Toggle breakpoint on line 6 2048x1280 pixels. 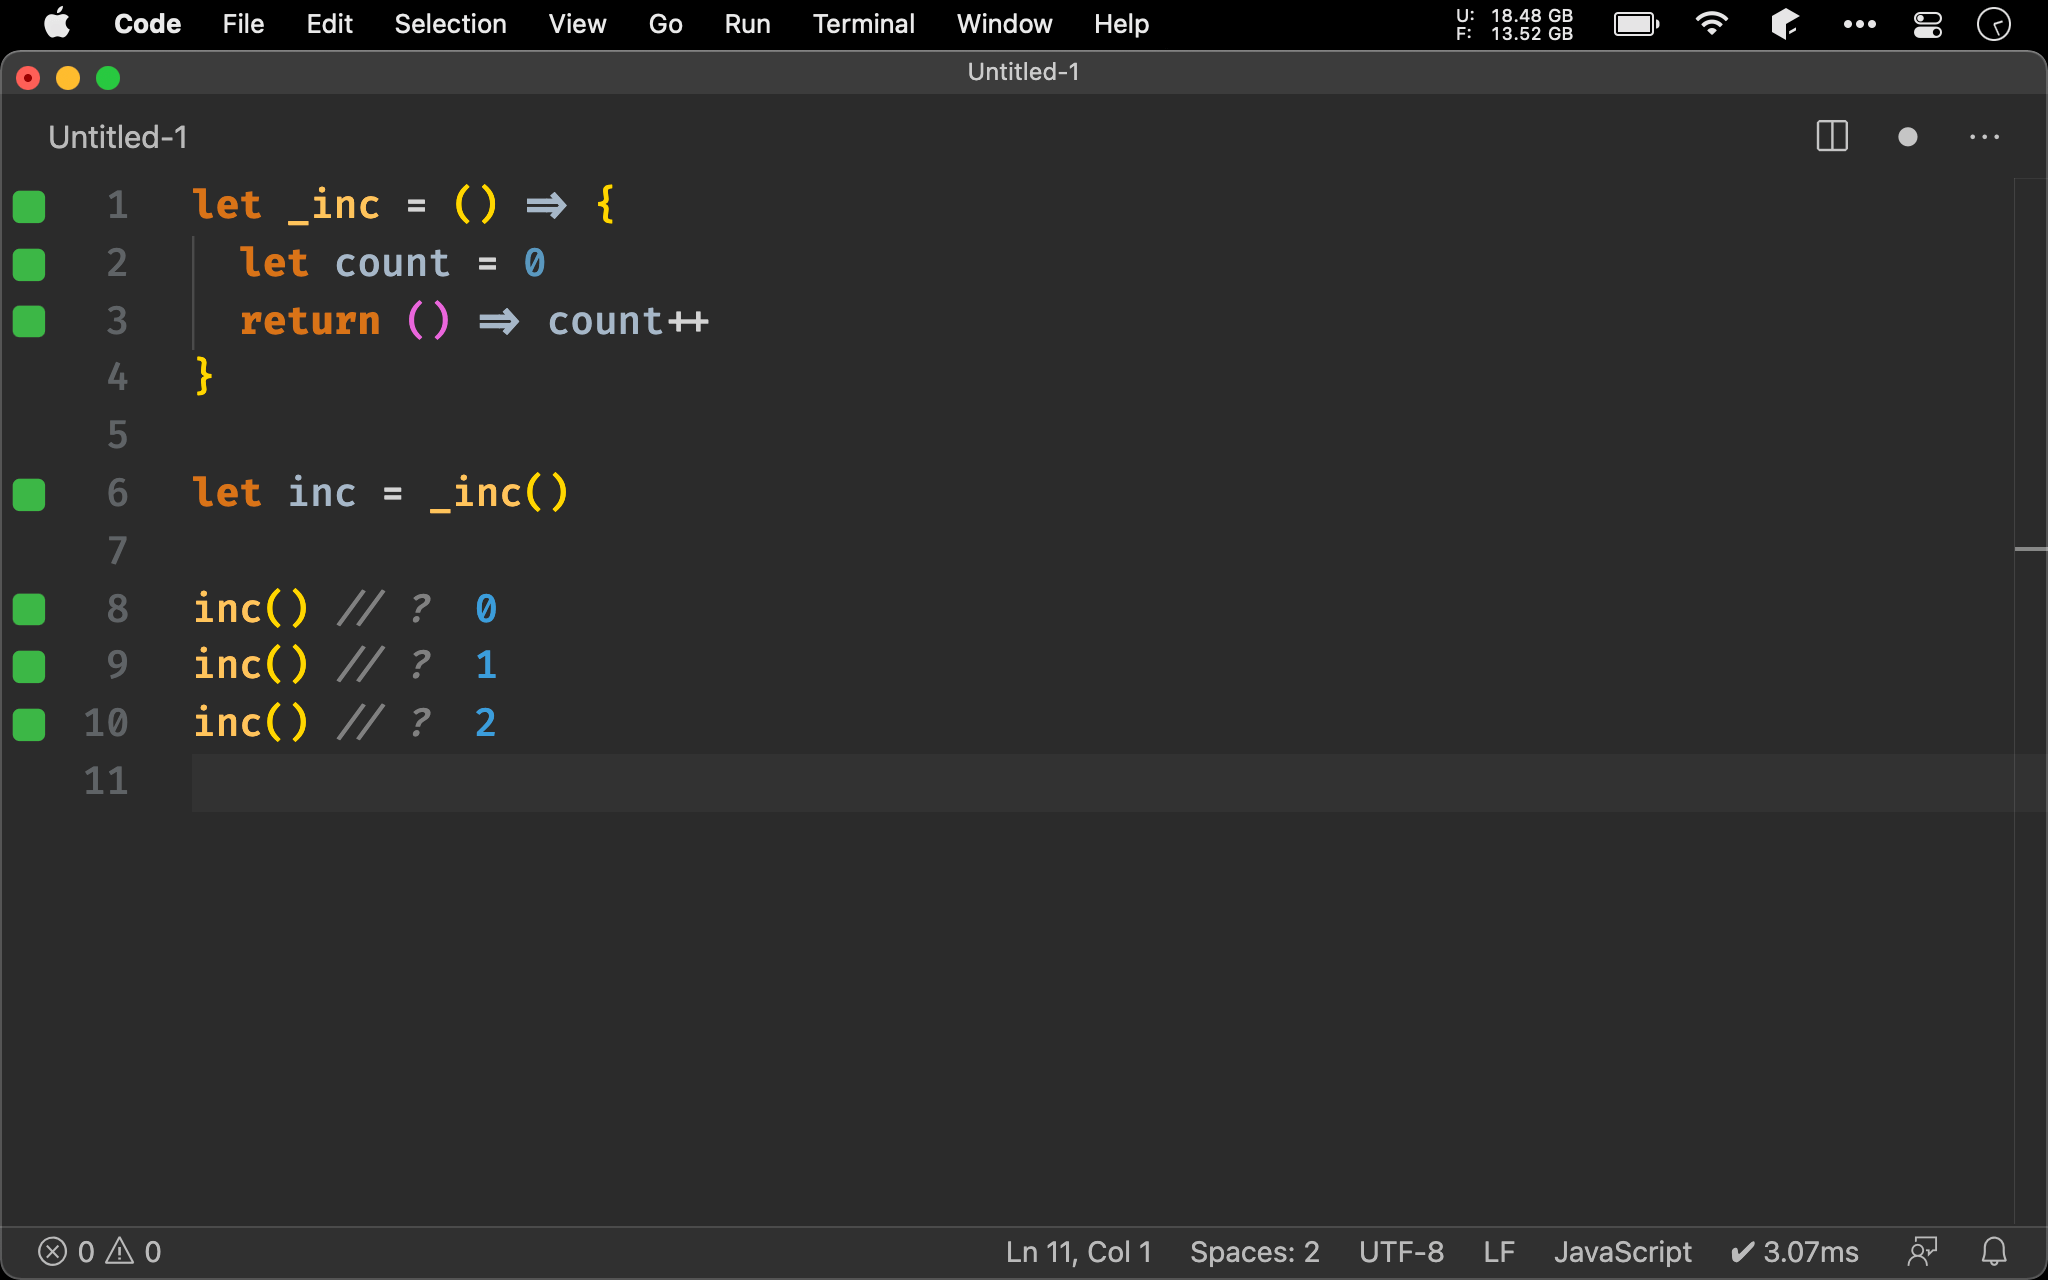[x=29, y=491]
